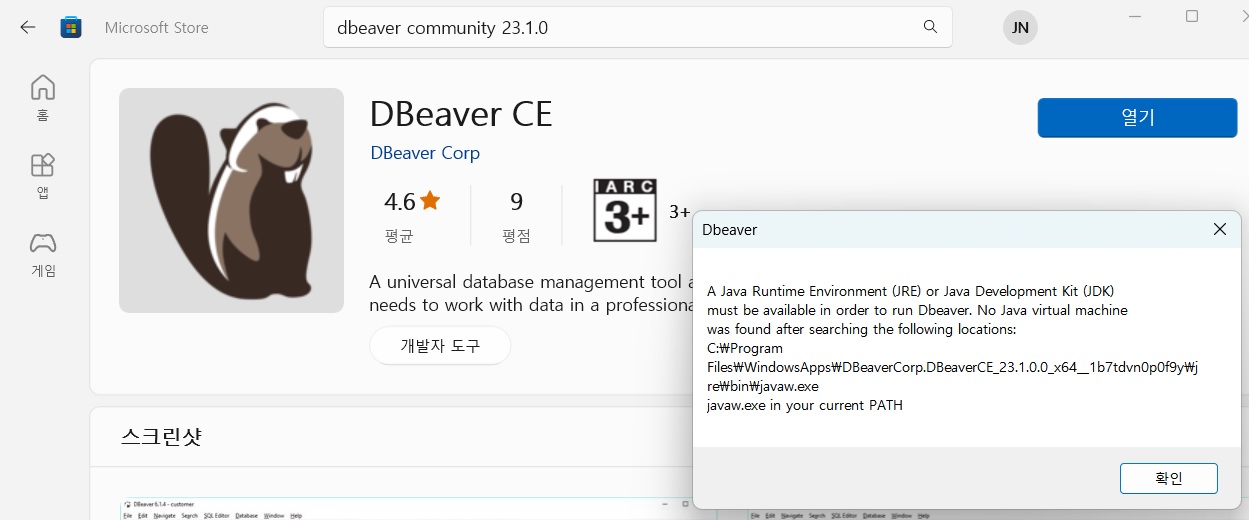The width and height of the screenshot is (1249, 520).
Task: Click the 스크린샷 section heading
Action: coord(162,437)
